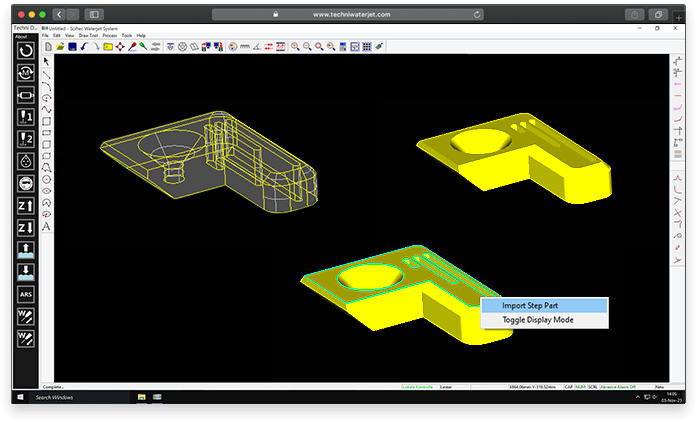
Task: Click the Search Windows taskbar field
Action: click(79, 397)
